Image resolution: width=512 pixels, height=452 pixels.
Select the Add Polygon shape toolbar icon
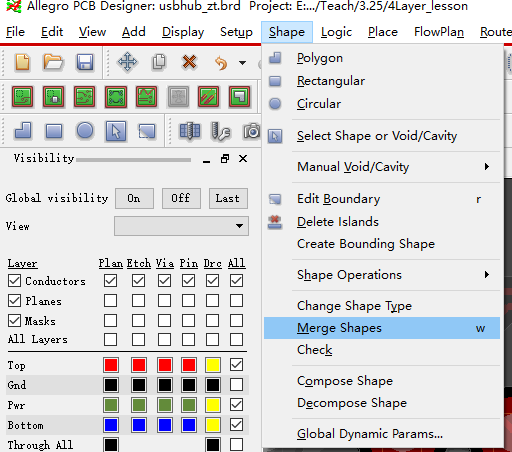23,131
